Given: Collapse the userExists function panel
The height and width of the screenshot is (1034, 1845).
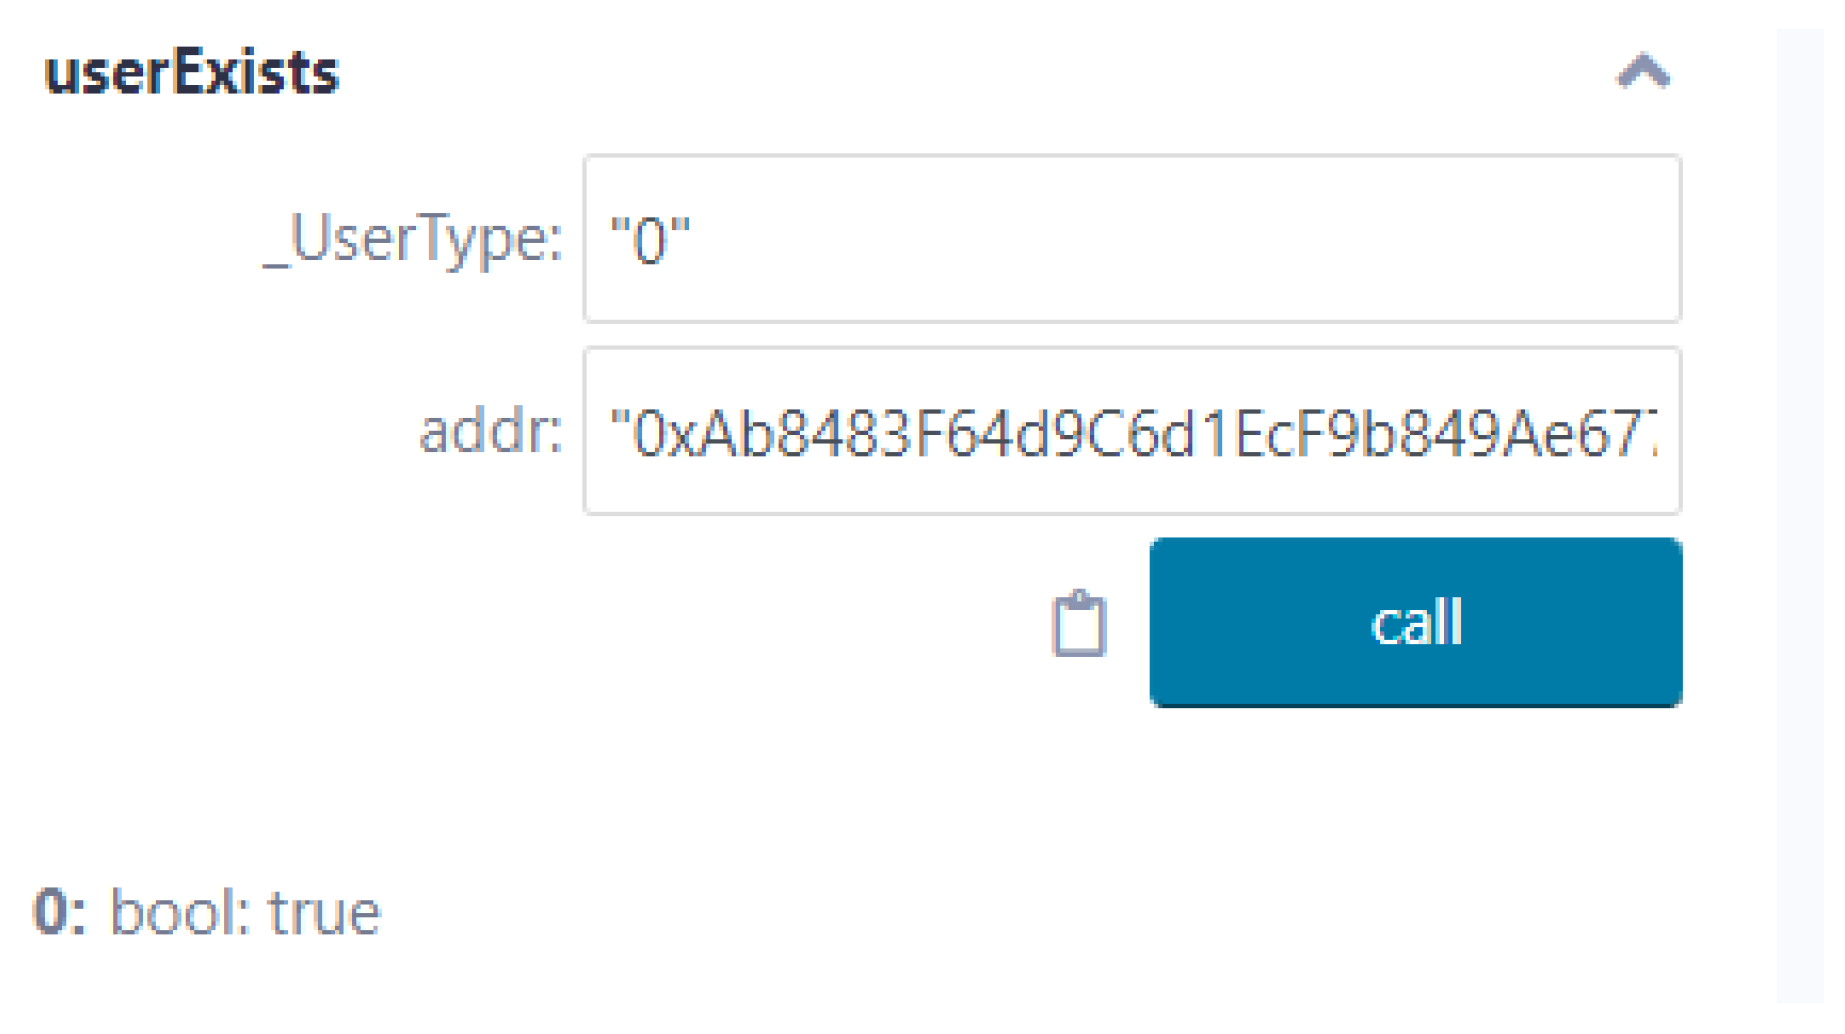Looking at the screenshot, I should (1643, 72).
